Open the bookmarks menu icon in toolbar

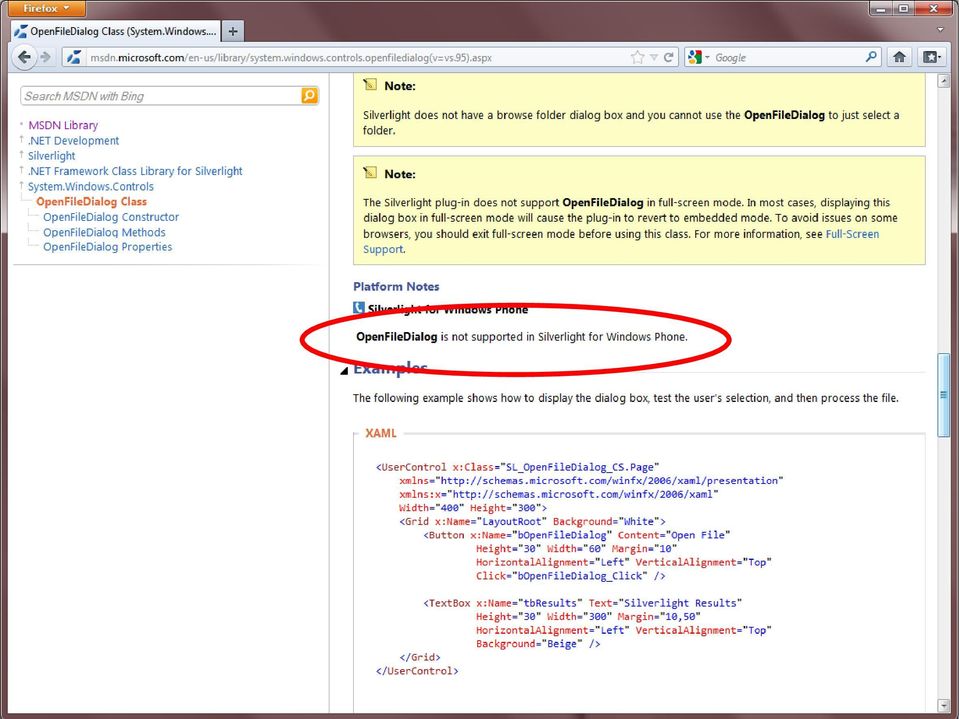click(931, 57)
